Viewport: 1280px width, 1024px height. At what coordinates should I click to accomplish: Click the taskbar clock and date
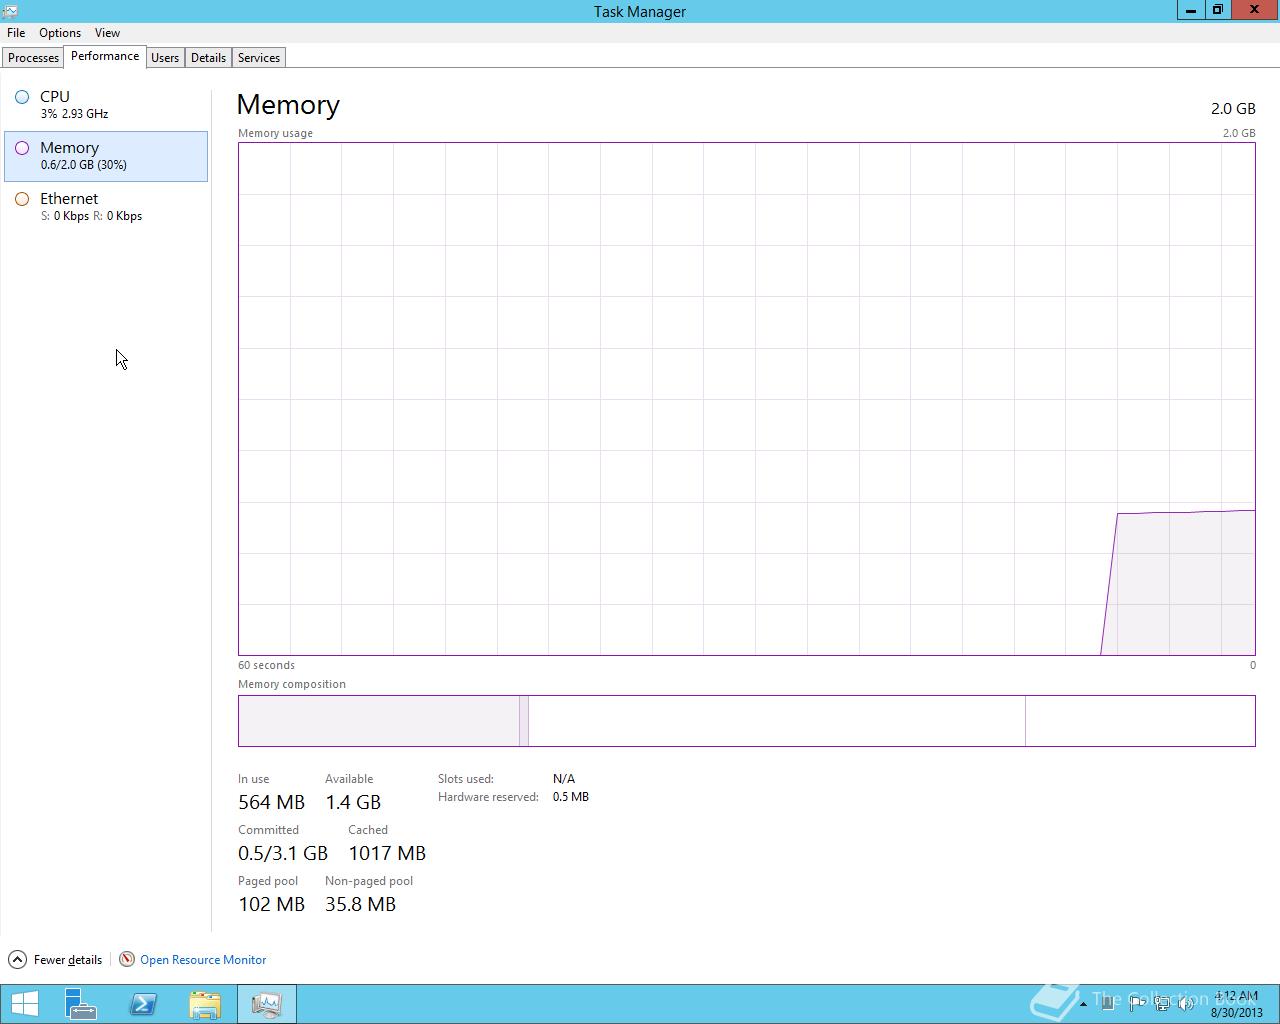click(x=1237, y=1004)
